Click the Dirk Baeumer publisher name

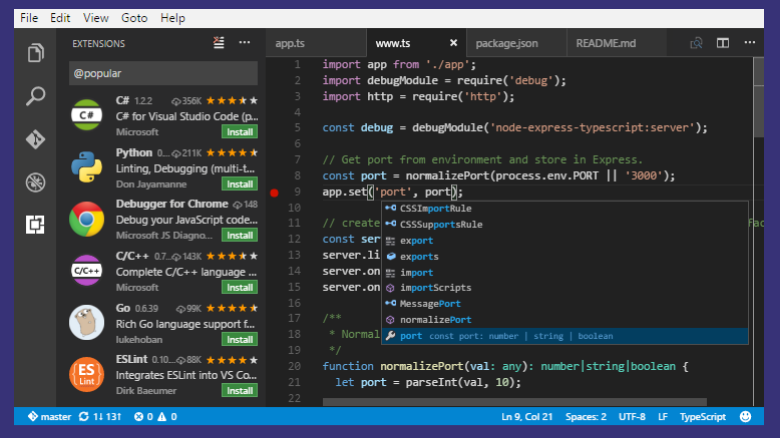146,391
